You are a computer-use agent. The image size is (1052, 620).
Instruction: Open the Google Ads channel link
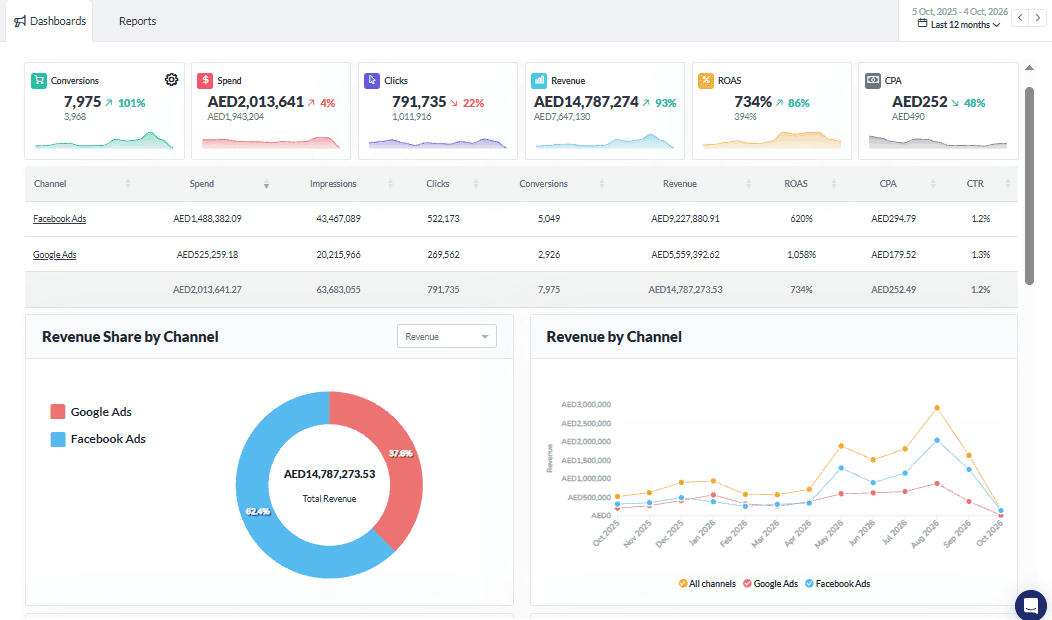54,255
